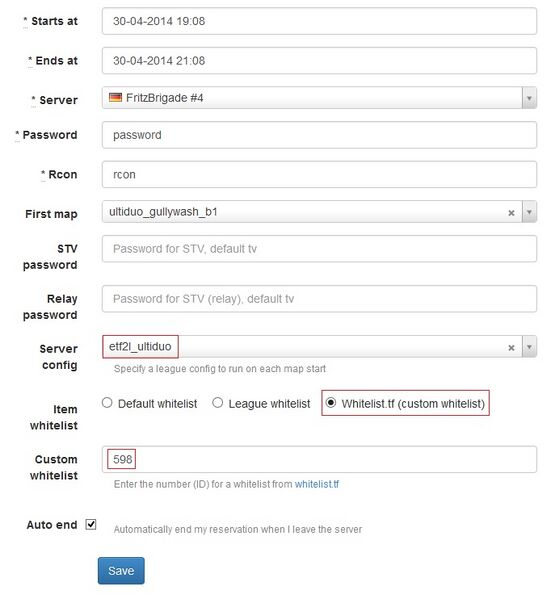Image resolution: width=551 pixels, height=599 pixels.
Task: Clear the First map selection
Action: click(511, 213)
